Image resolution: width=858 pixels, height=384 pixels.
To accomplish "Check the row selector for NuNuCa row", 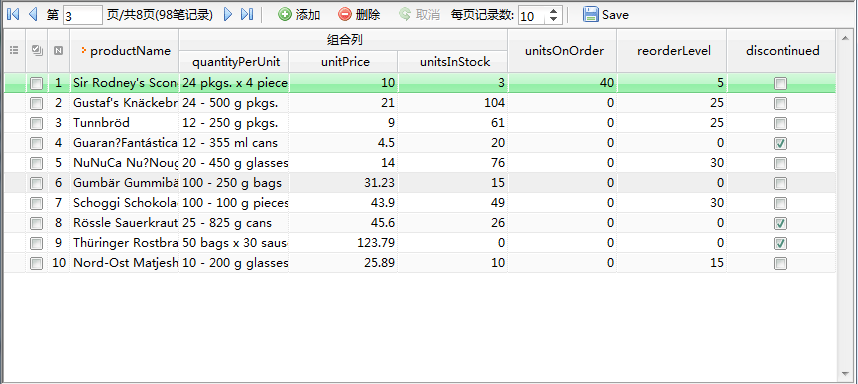I will click(37, 164).
